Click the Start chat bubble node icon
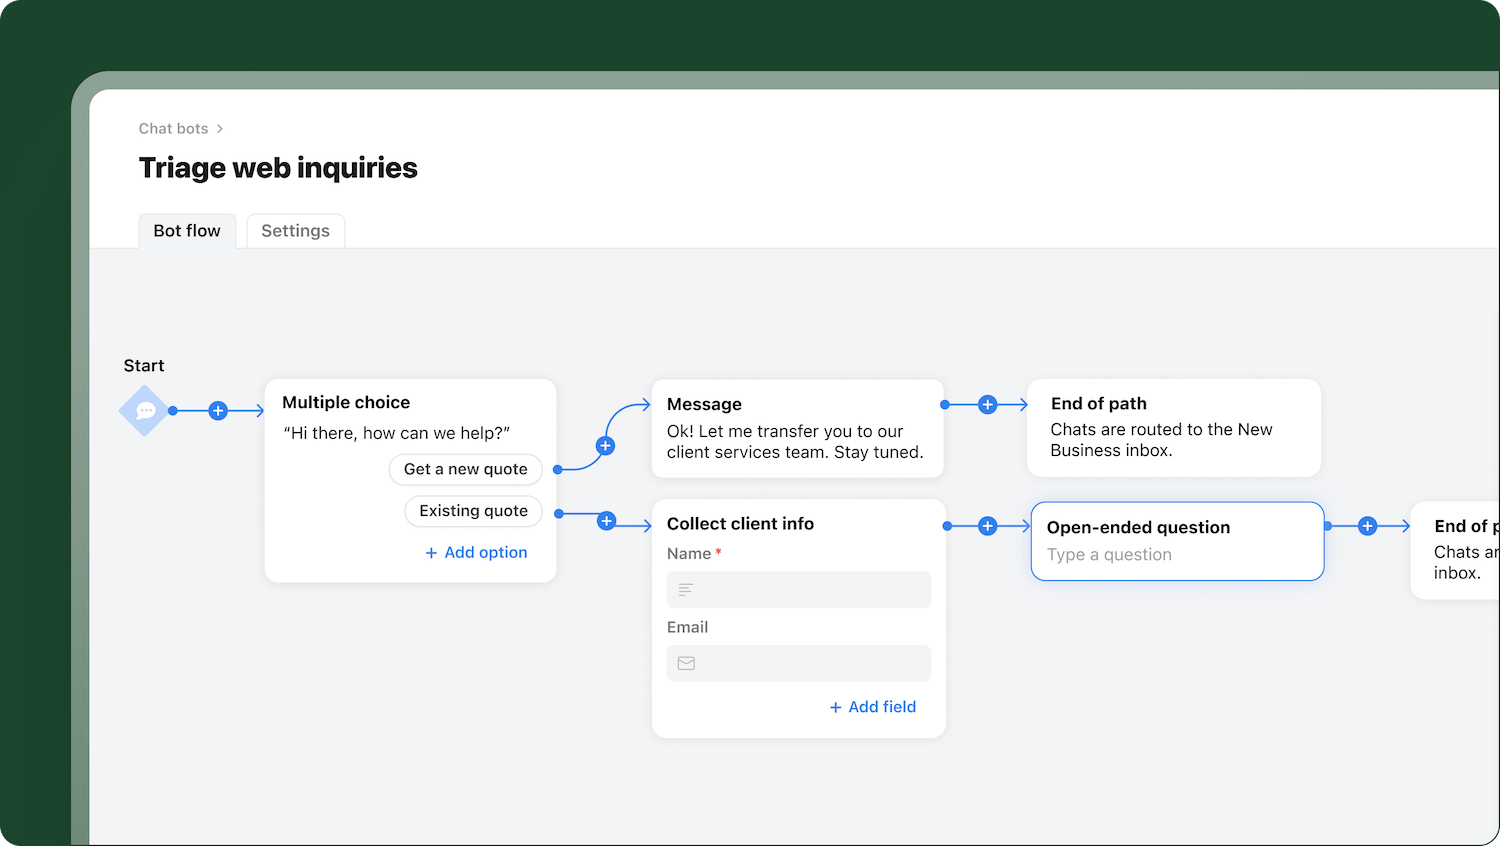 click(145, 411)
